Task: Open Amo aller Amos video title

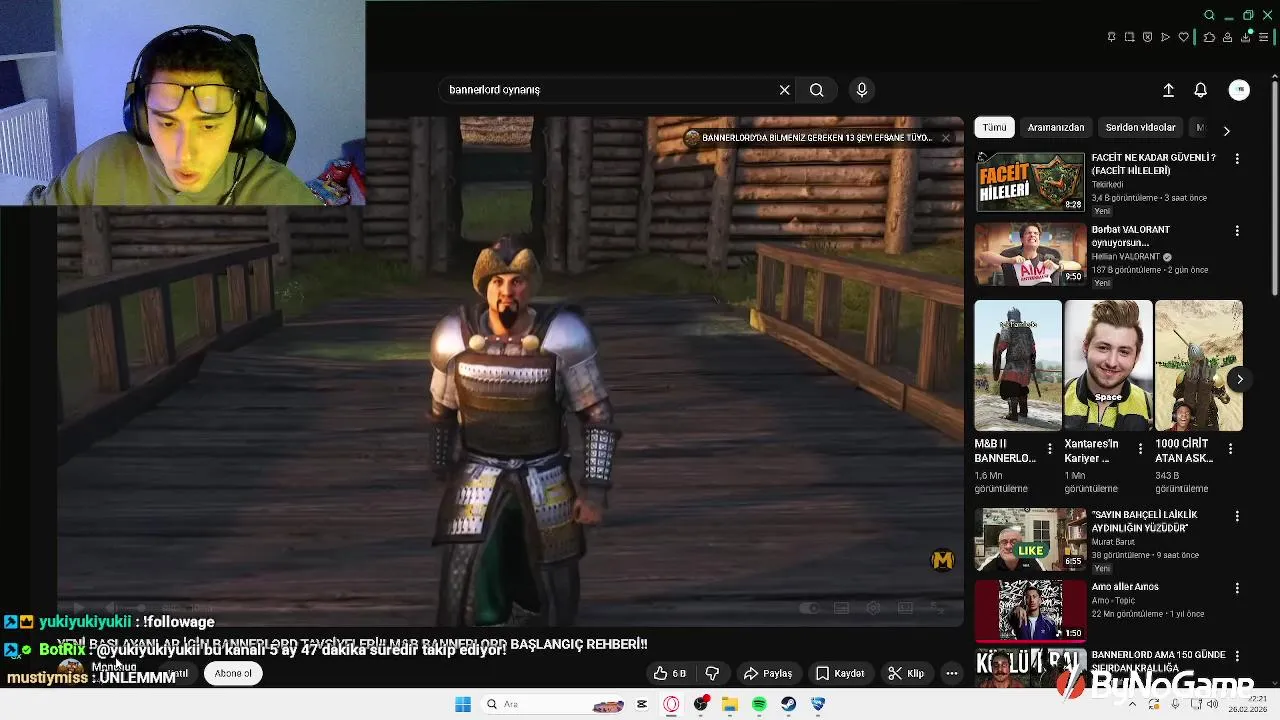Action: coord(1125,587)
